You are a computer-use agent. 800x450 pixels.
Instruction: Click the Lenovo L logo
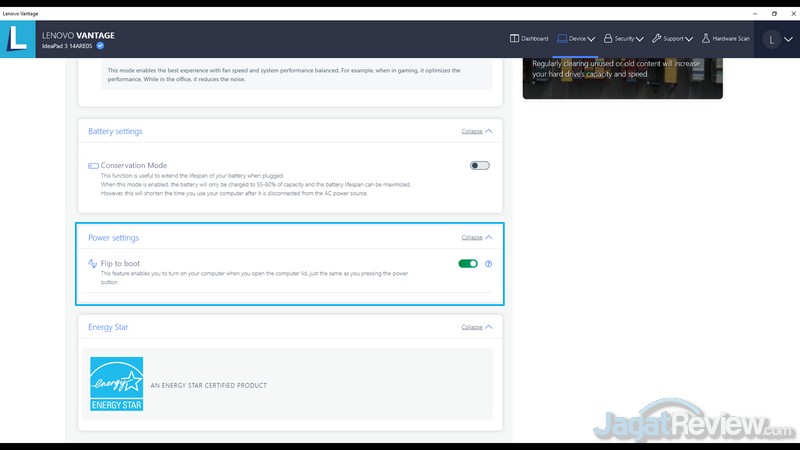(17, 39)
